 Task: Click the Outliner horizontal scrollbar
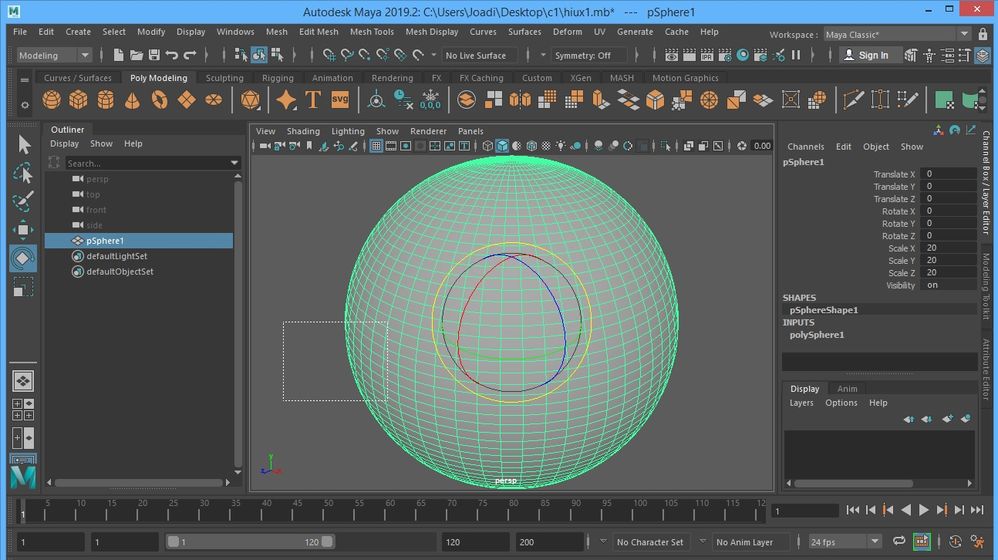pyautogui.click(x=139, y=483)
